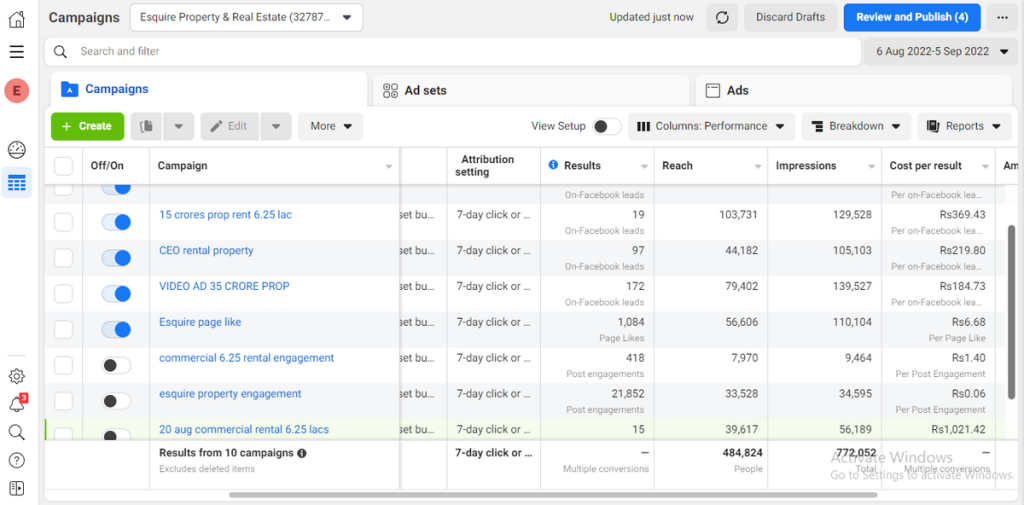1024x505 pixels.
Task: Click the duplicate campaign icon
Action: [x=146, y=126]
